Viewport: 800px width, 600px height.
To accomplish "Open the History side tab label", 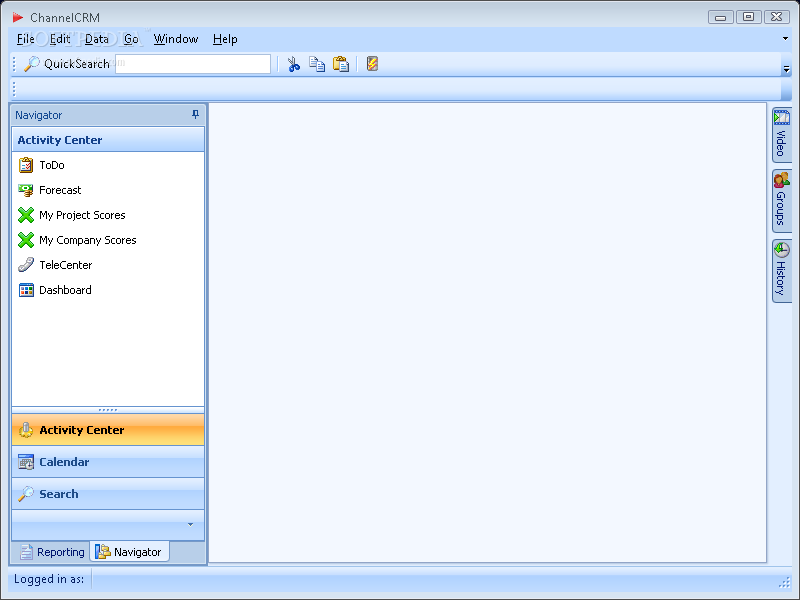I will [781, 278].
